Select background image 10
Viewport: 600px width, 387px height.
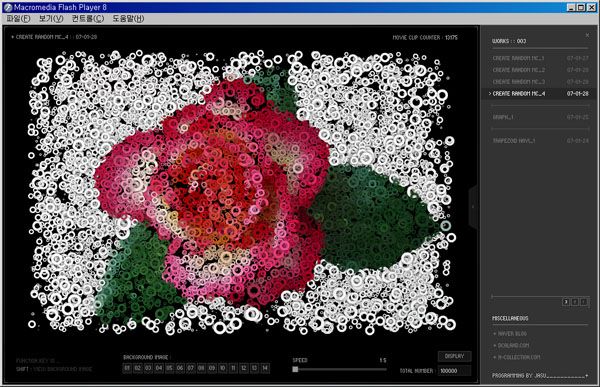223,368
